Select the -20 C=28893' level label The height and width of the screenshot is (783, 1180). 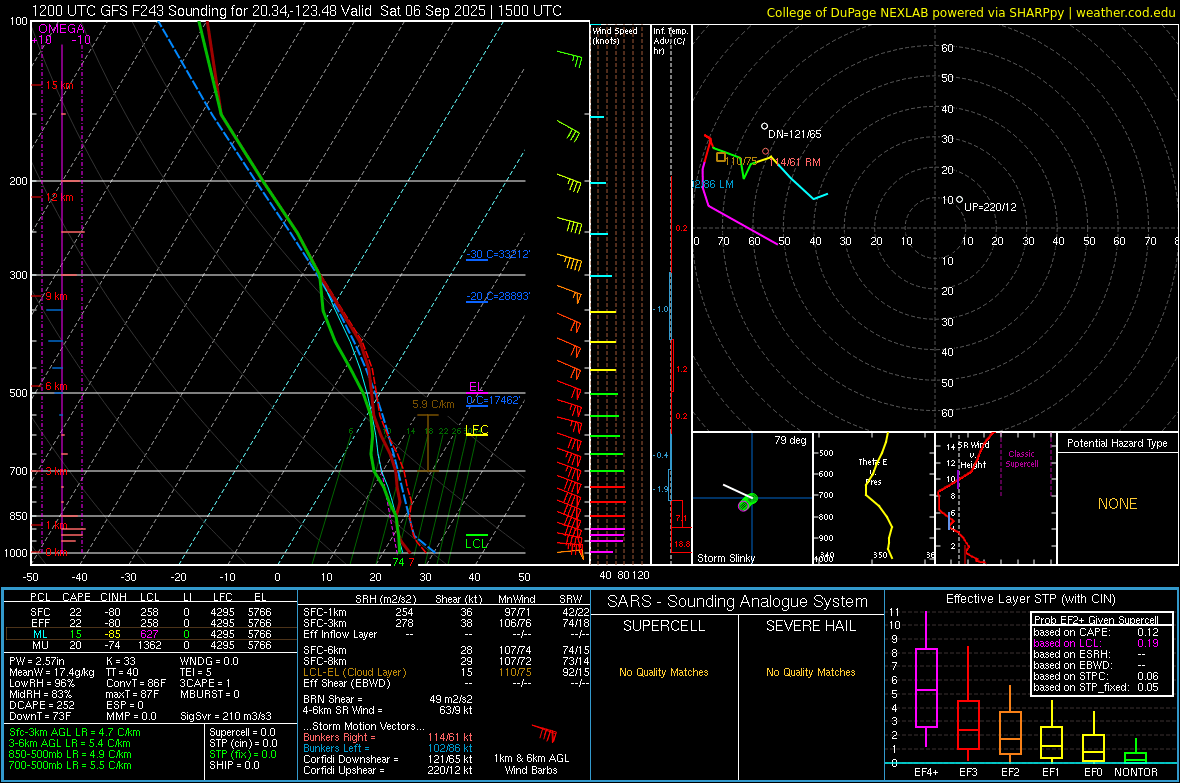pos(497,297)
